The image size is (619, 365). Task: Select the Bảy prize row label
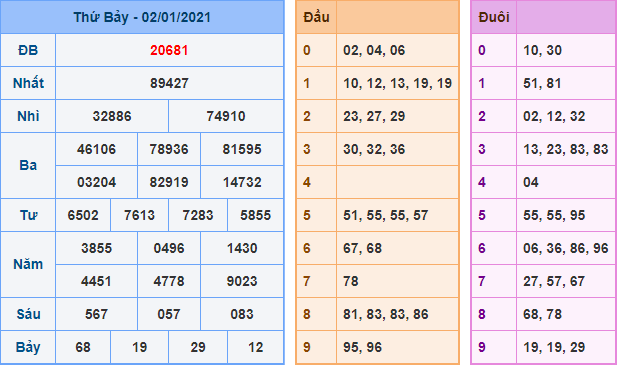(x=28, y=348)
